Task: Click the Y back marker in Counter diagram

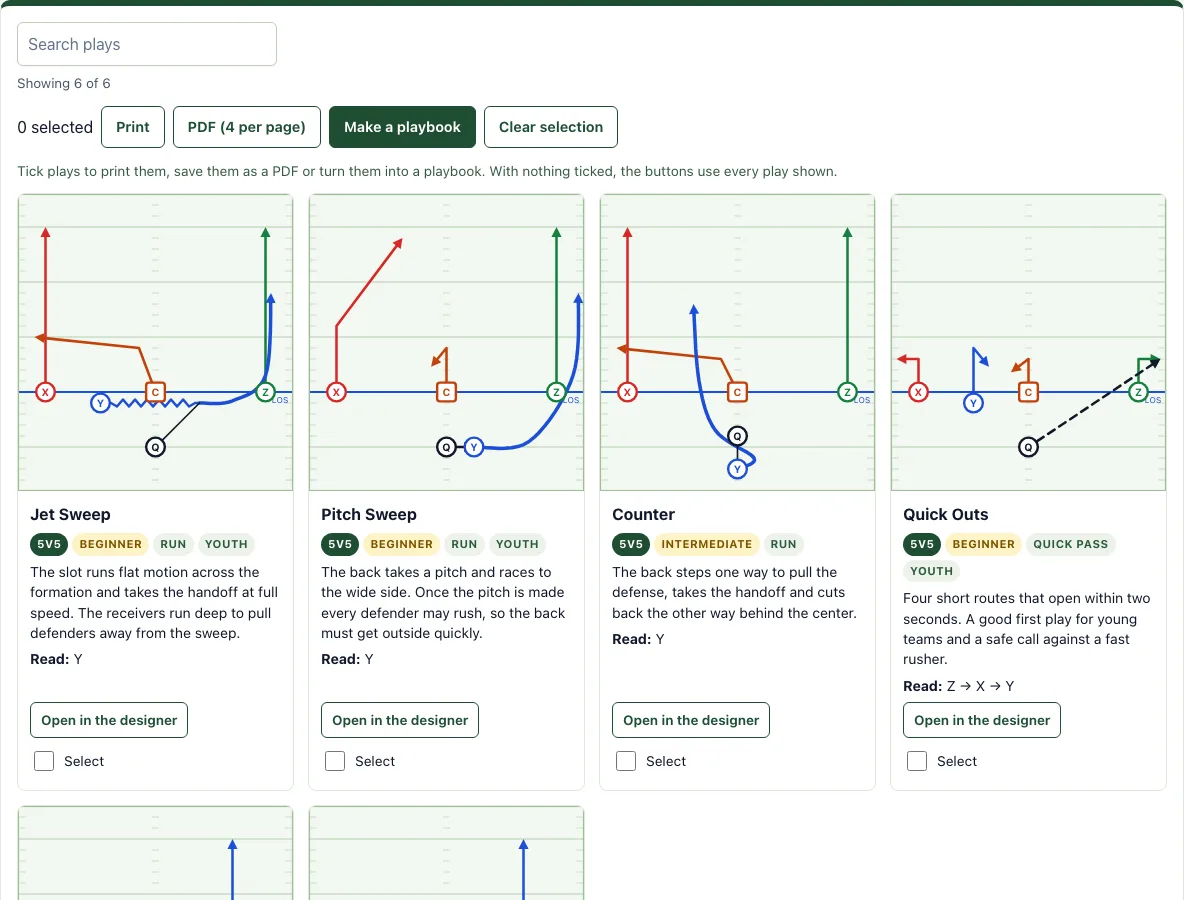Action: (737, 469)
